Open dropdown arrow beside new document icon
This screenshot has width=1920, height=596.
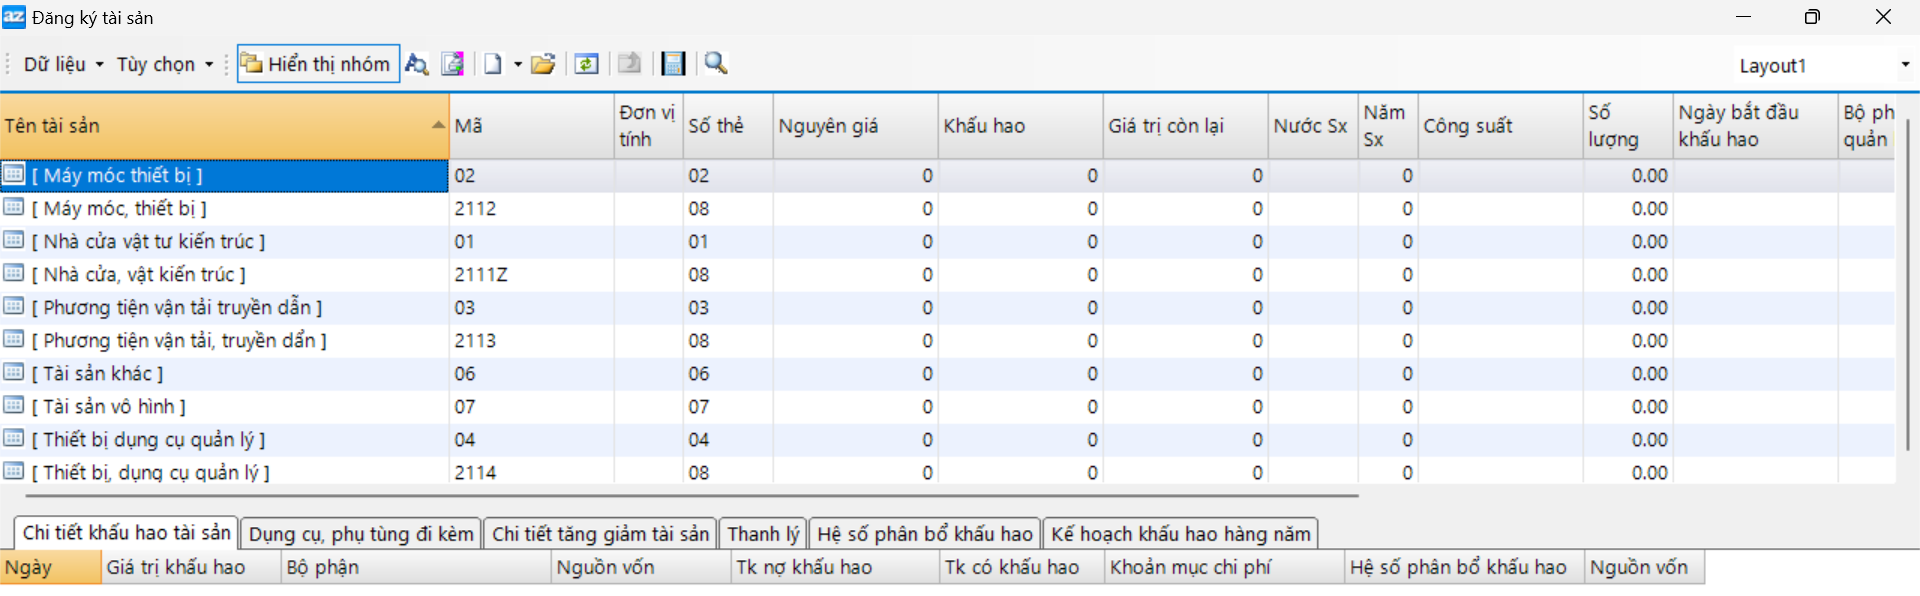(518, 64)
